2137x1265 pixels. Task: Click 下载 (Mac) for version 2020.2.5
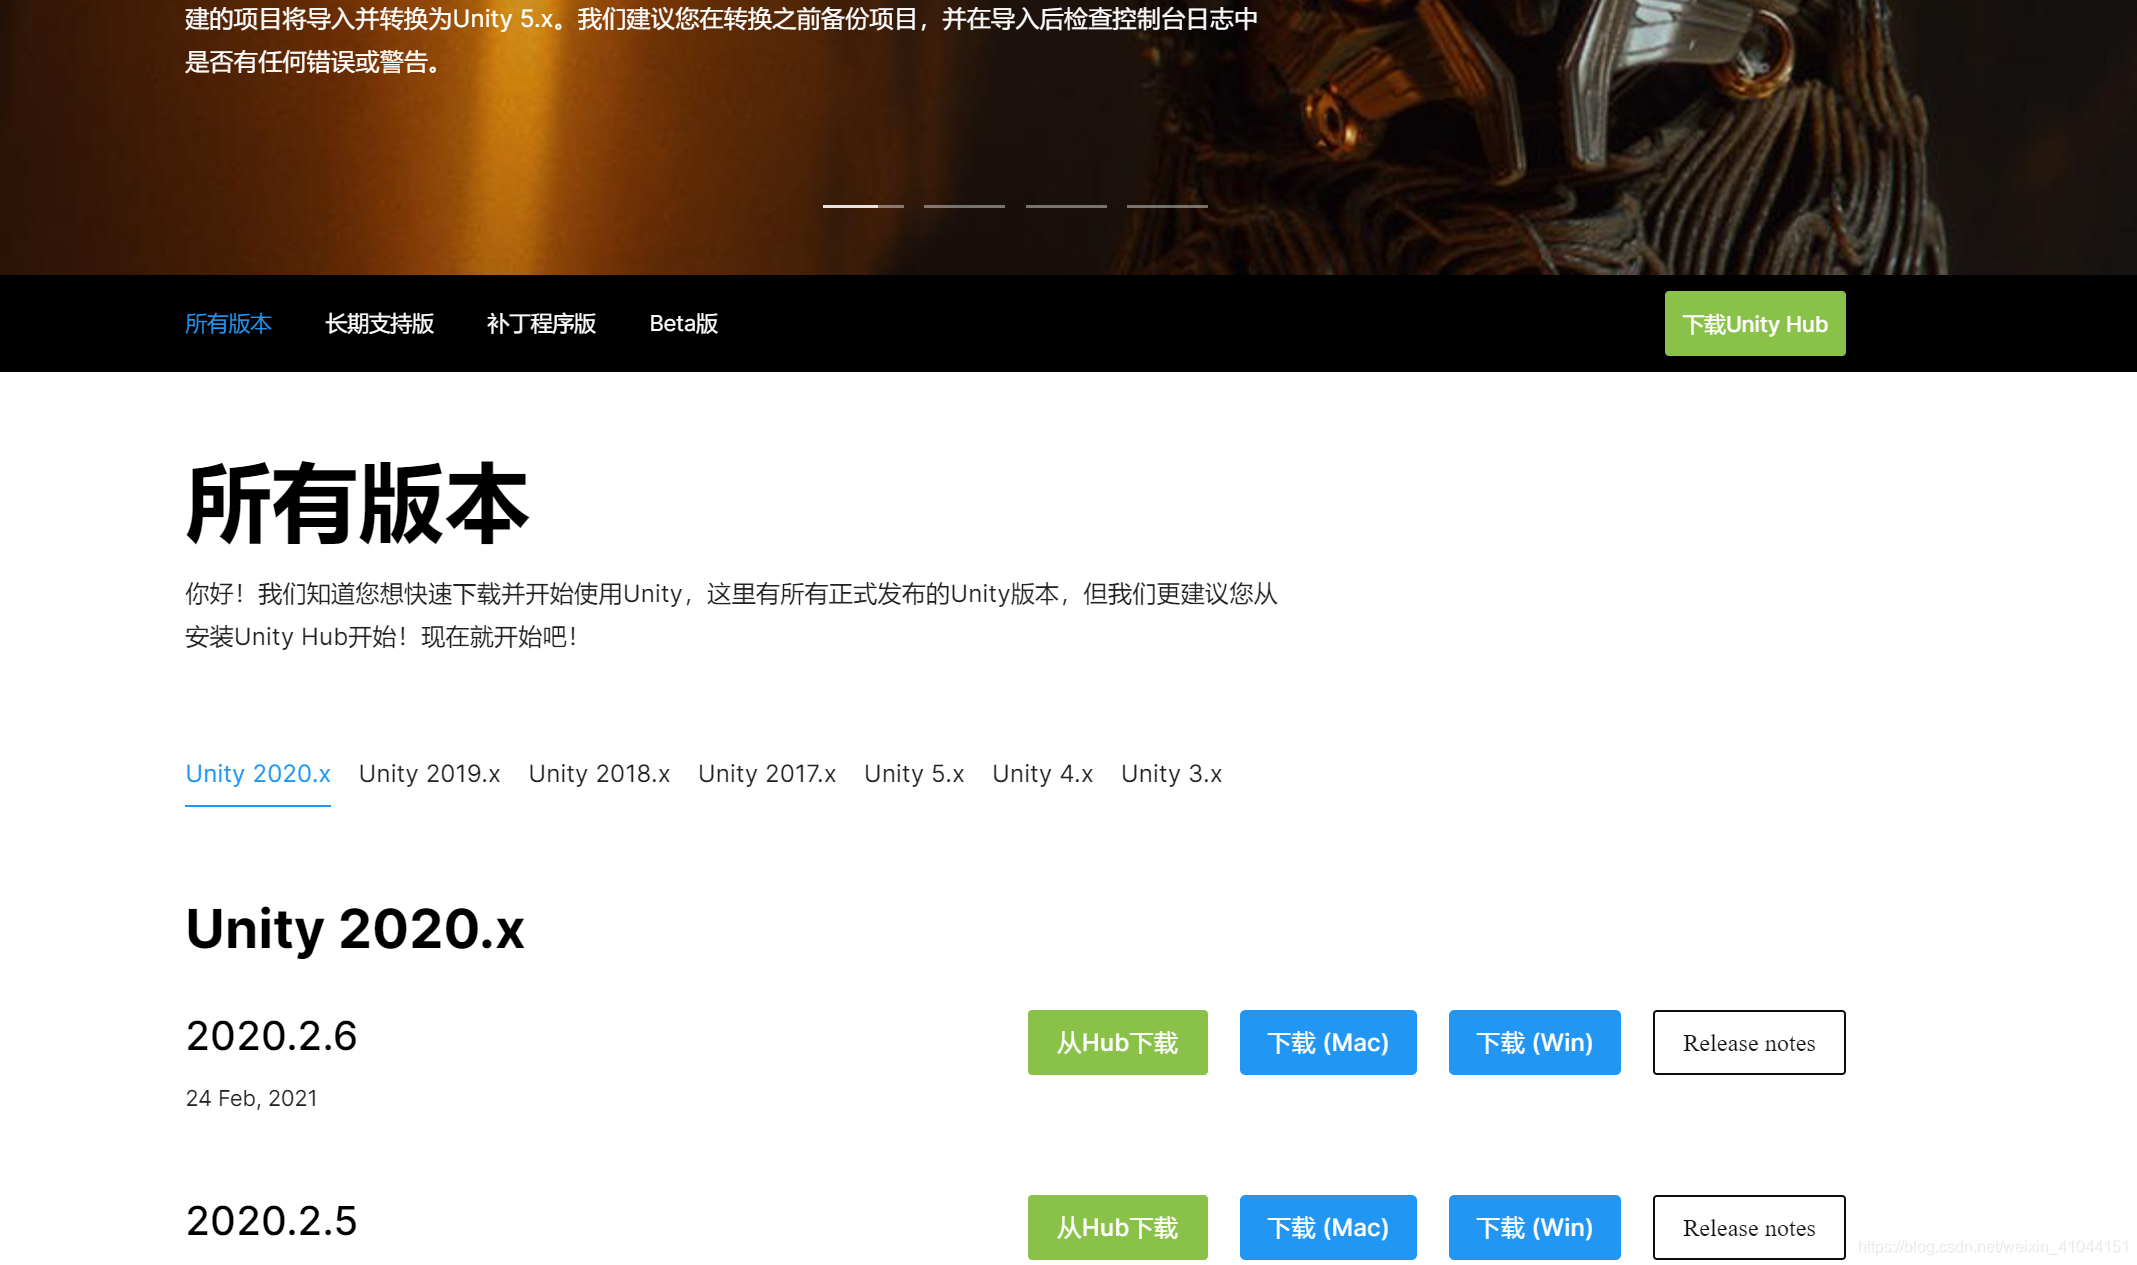pyautogui.click(x=1328, y=1228)
